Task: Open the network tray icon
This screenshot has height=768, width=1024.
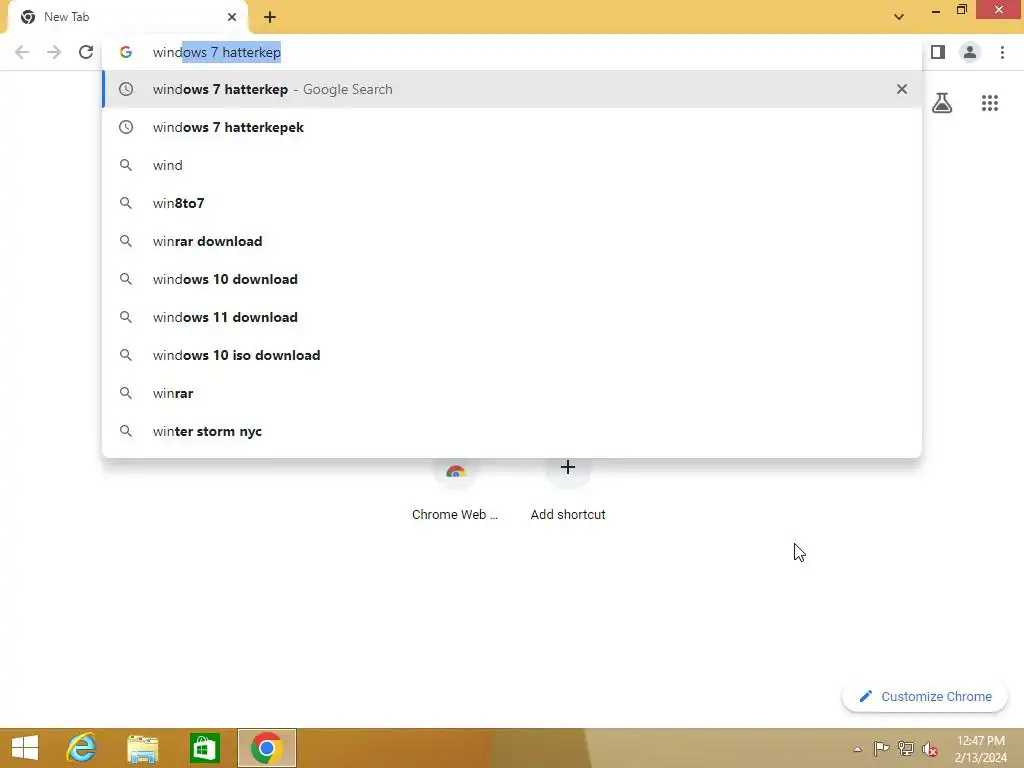Action: [905, 748]
